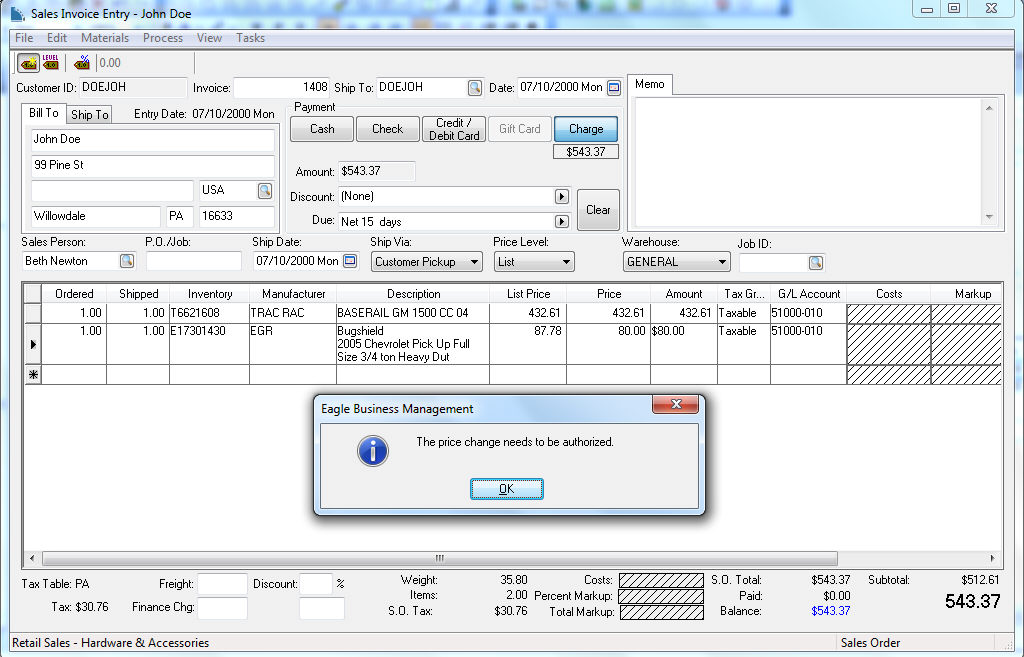Open the Materials menu
Image resolution: width=1024 pixels, height=657 pixels.
click(105, 38)
